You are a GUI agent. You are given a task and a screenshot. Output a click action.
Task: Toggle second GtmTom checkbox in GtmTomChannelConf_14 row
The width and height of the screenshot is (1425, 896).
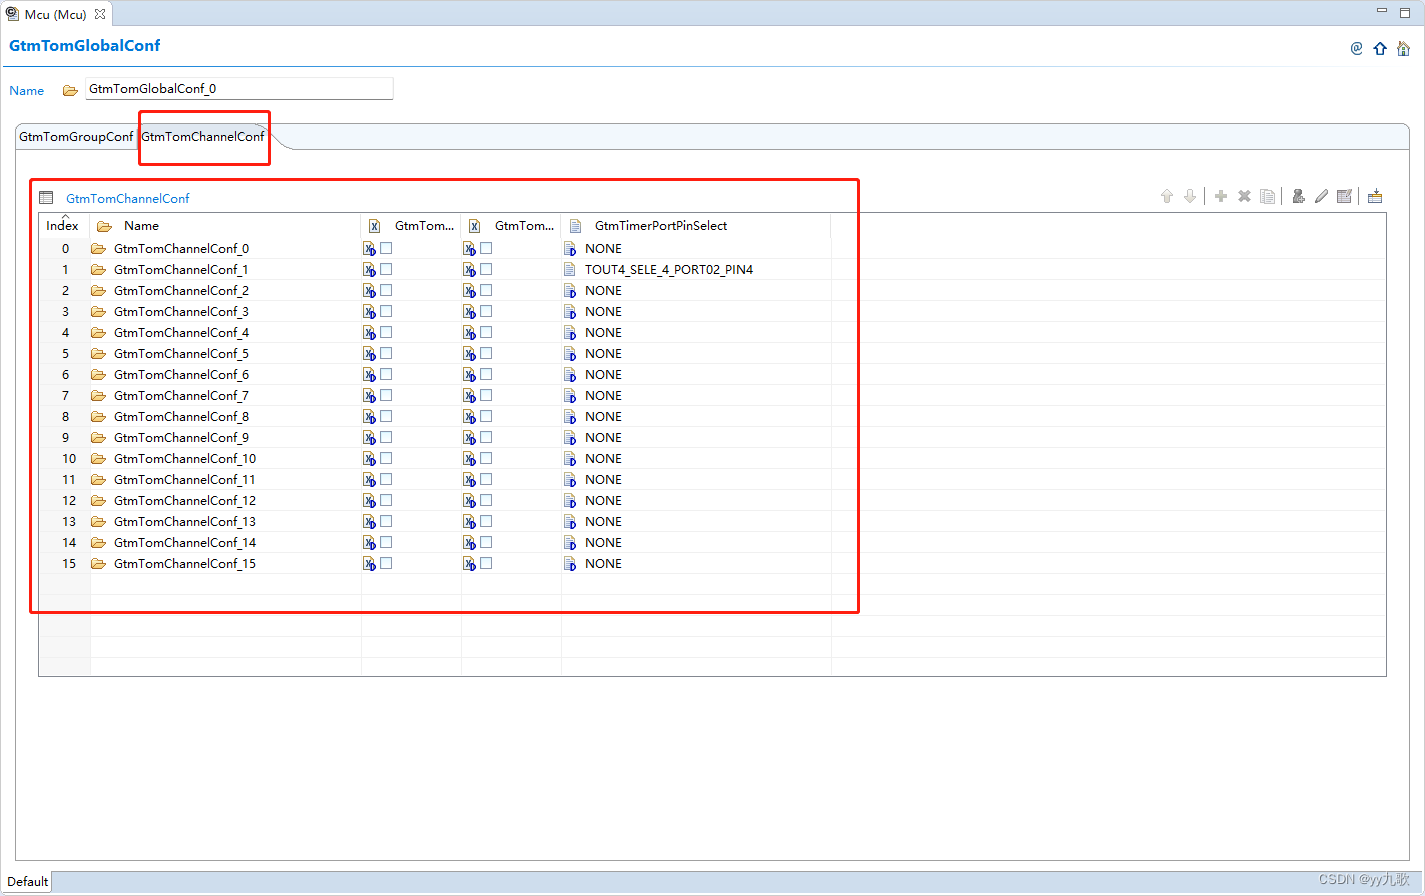point(486,542)
